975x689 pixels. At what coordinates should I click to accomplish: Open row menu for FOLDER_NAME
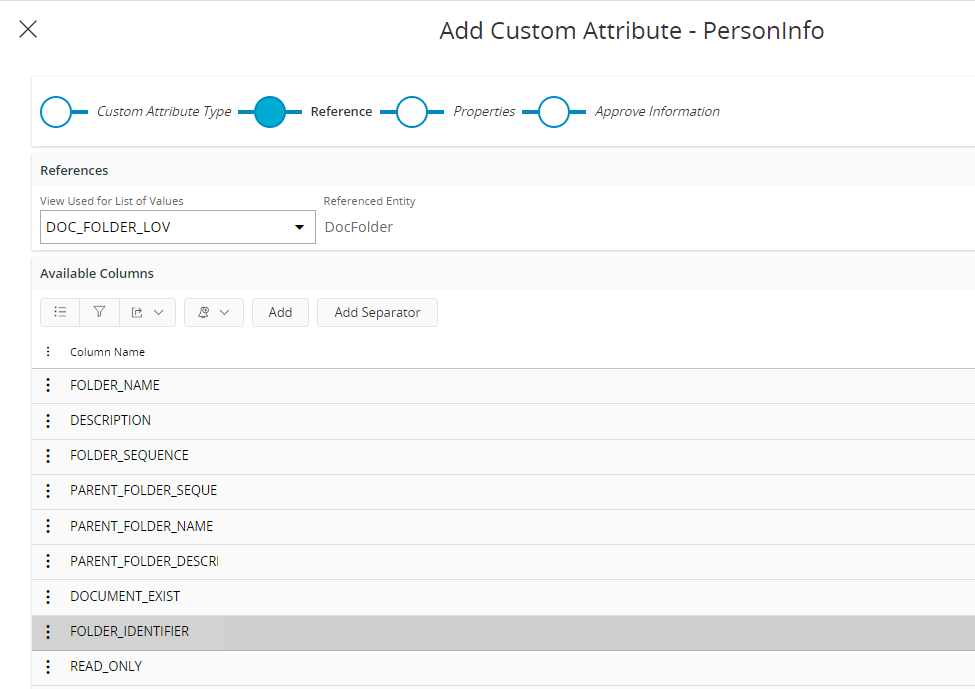point(48,385)
